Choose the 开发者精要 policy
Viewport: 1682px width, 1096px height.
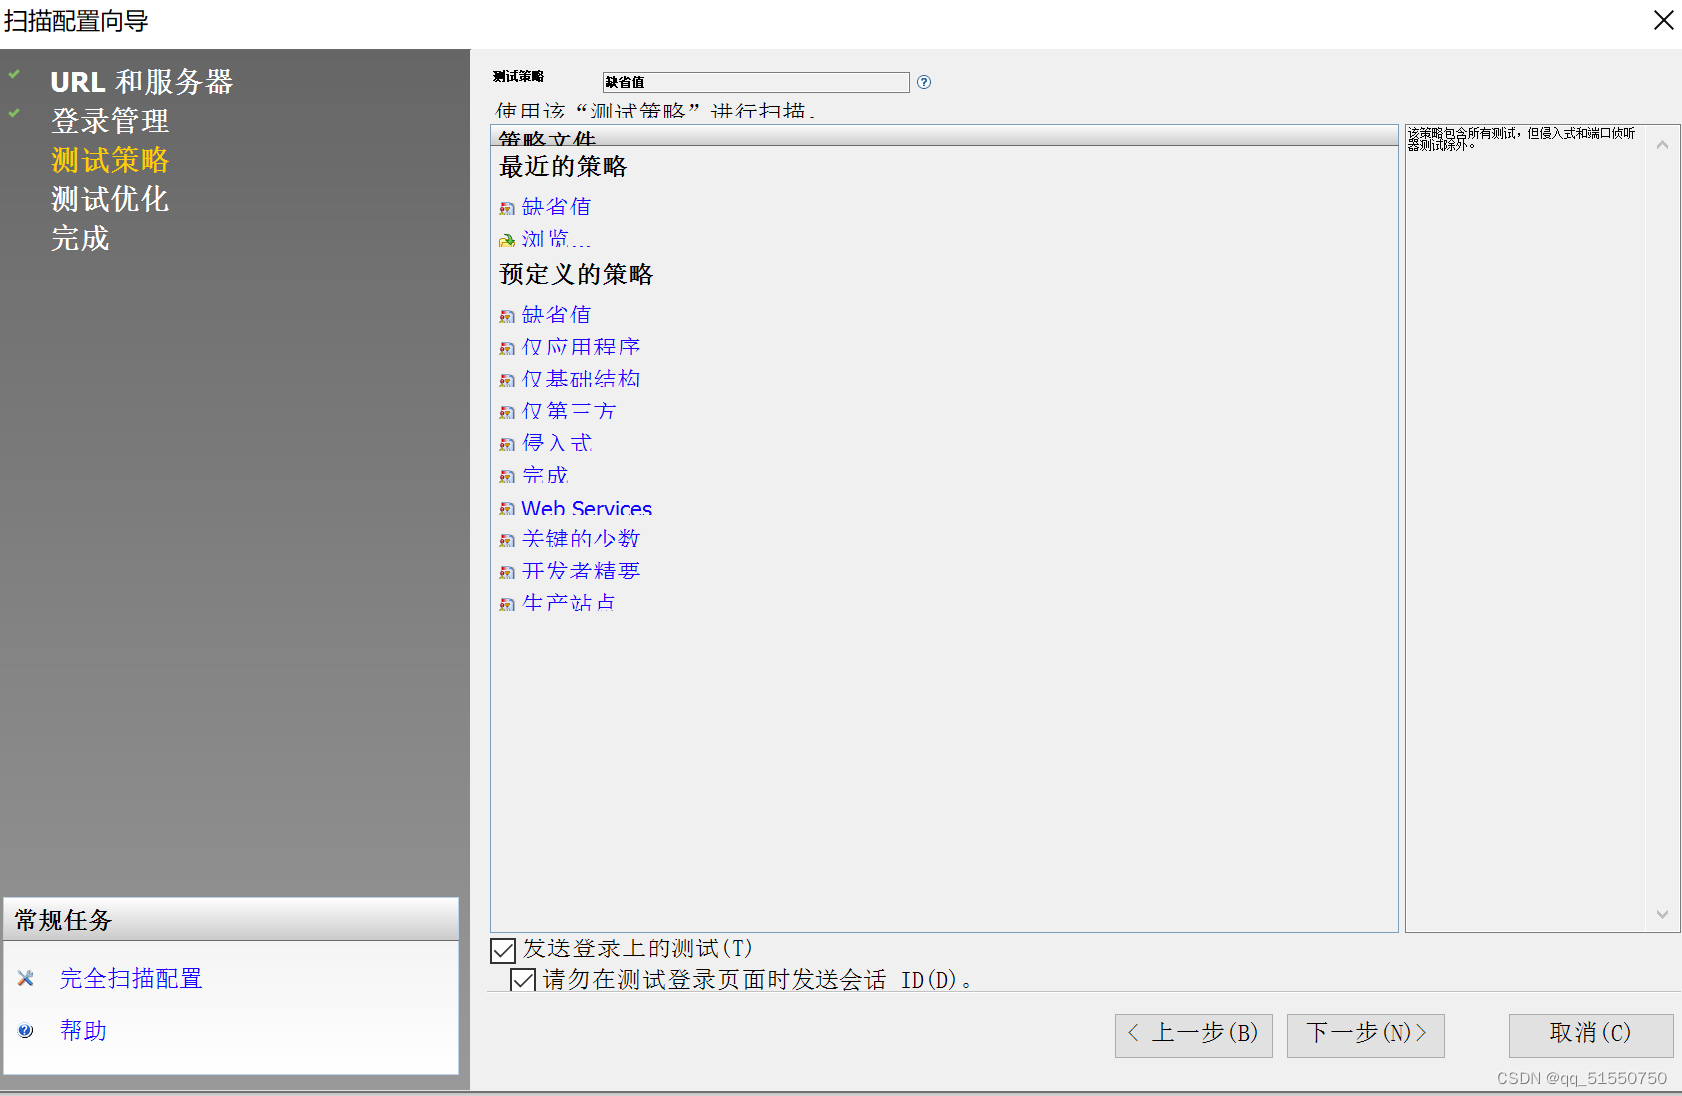point(581,571)
